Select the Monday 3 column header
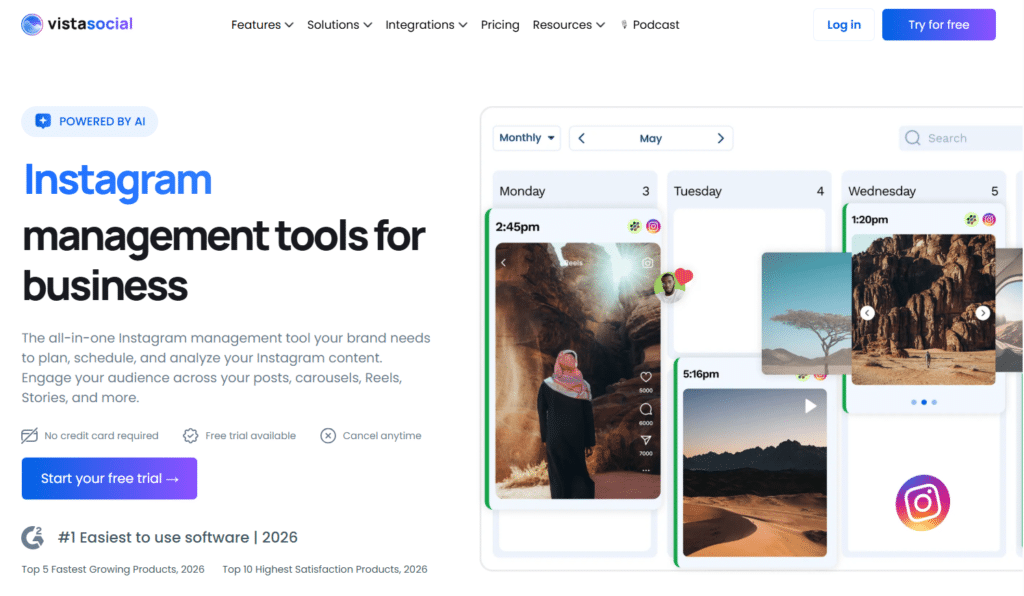 click(574, 191)
